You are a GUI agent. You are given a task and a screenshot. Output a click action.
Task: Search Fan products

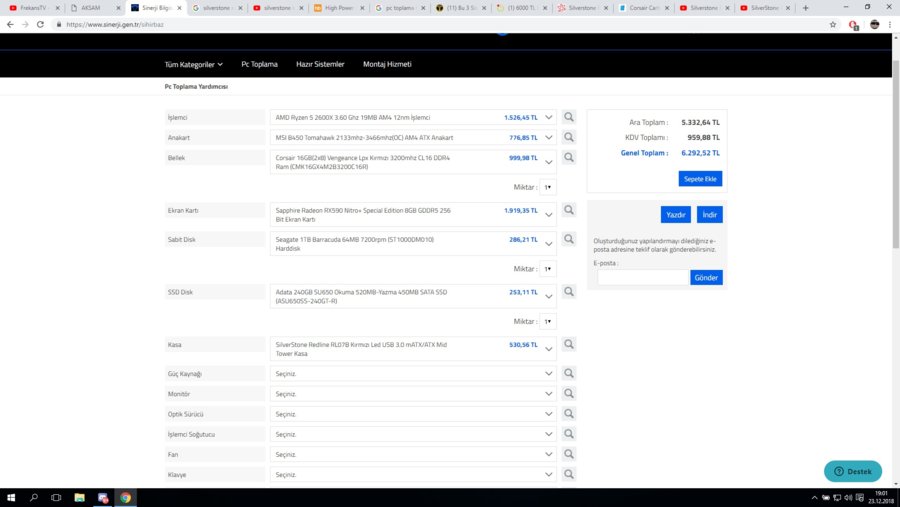point(568,454)
